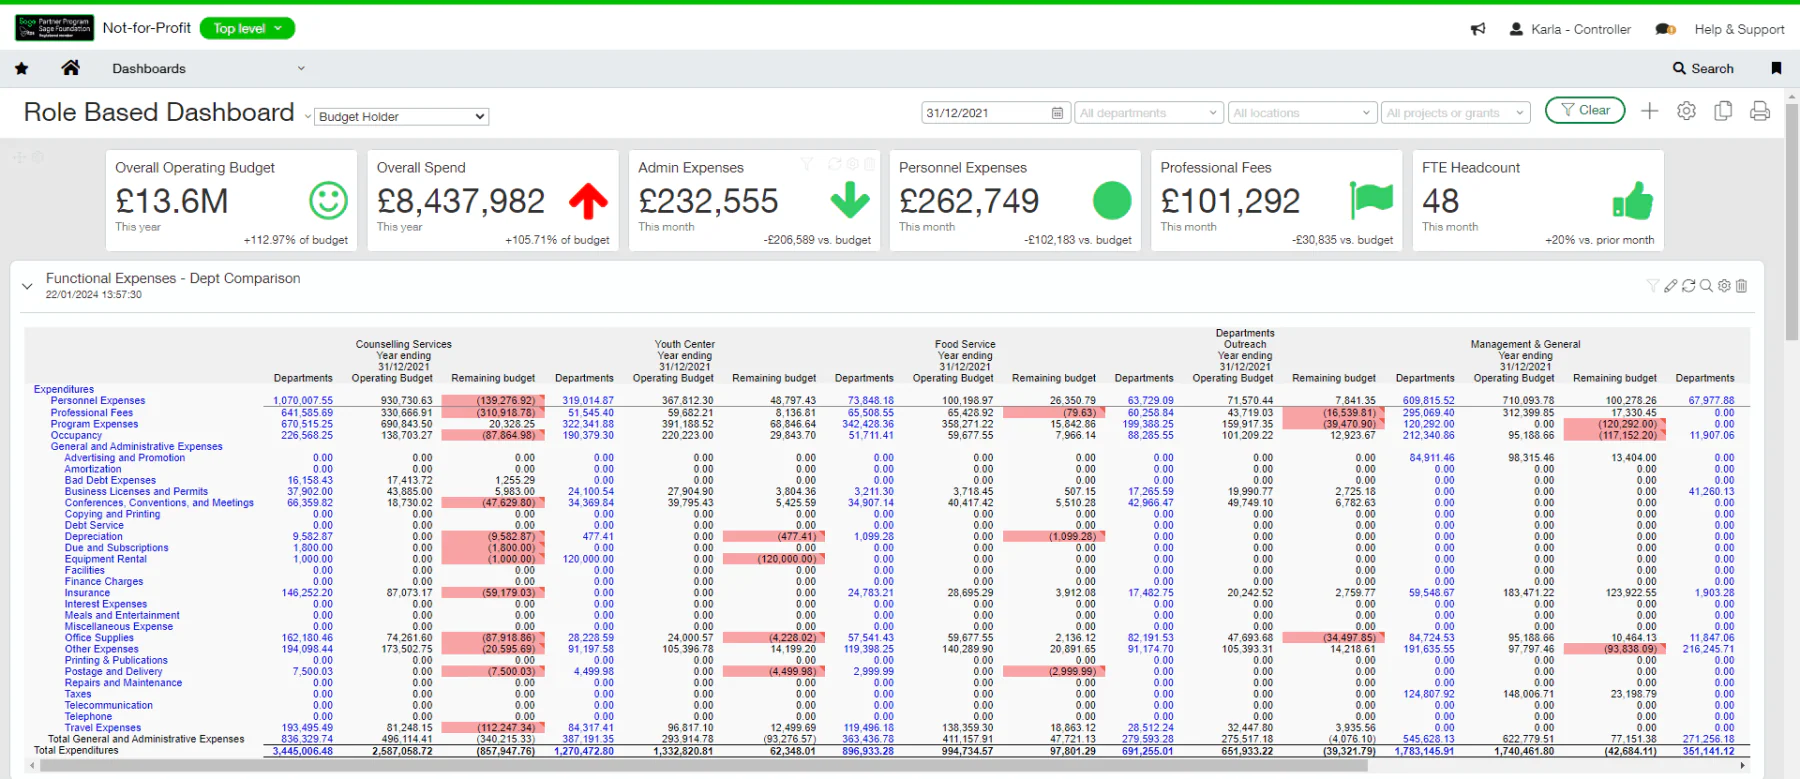Screen dimensions: 1800x779
Task: Click the vertical page scrollbar
Action: pyautogui.click(x=1792, y=220)
